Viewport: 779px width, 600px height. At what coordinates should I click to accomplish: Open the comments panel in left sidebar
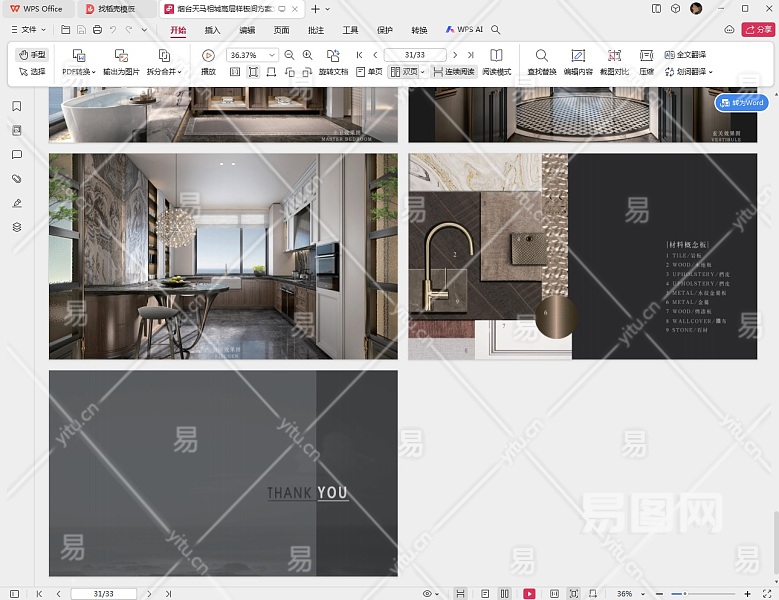point(17,155)
